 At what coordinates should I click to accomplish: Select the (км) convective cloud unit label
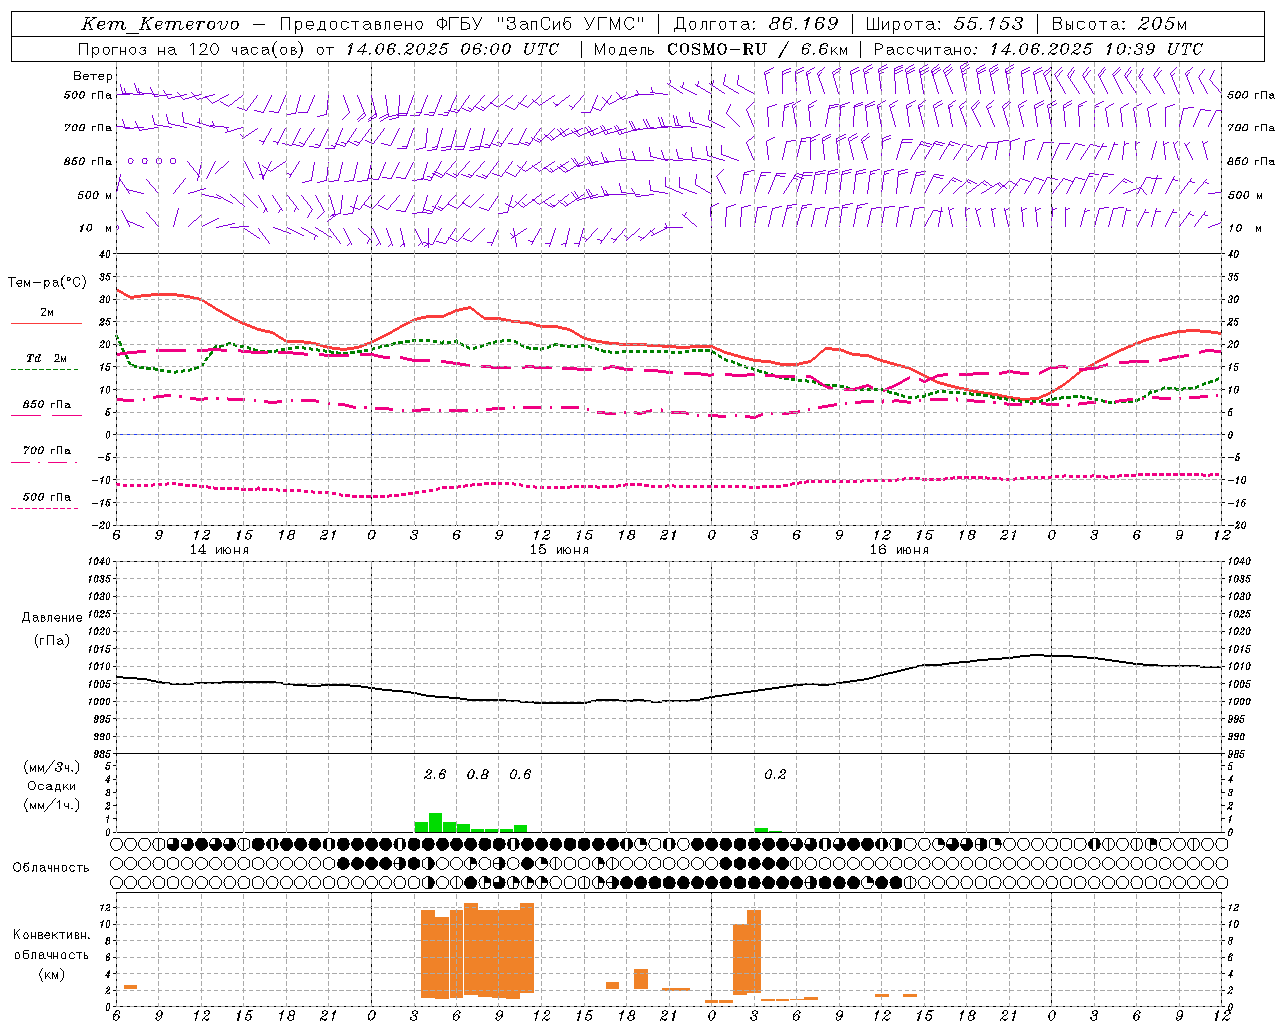coord(51,974)
